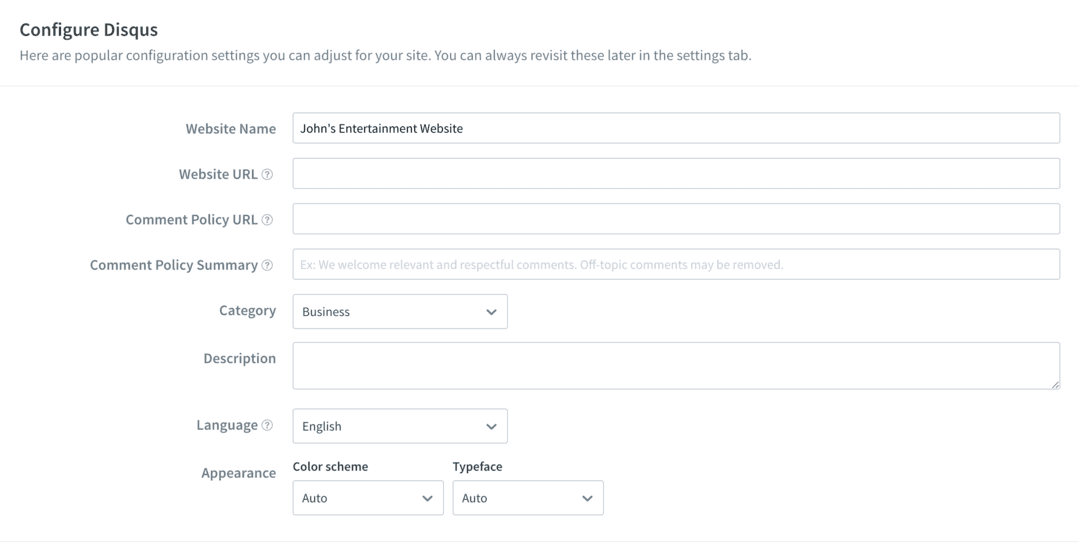Open the Color scheme dropdown
Screen dimensions: 1079x543
pos(367,498)
